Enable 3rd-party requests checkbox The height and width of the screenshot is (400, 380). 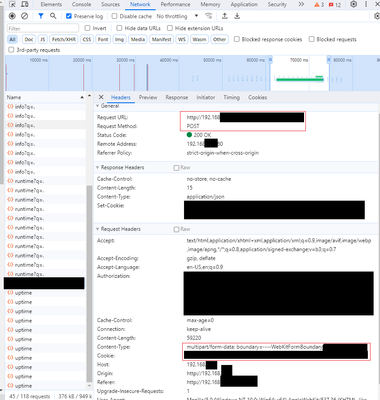(x=11, y=50)
